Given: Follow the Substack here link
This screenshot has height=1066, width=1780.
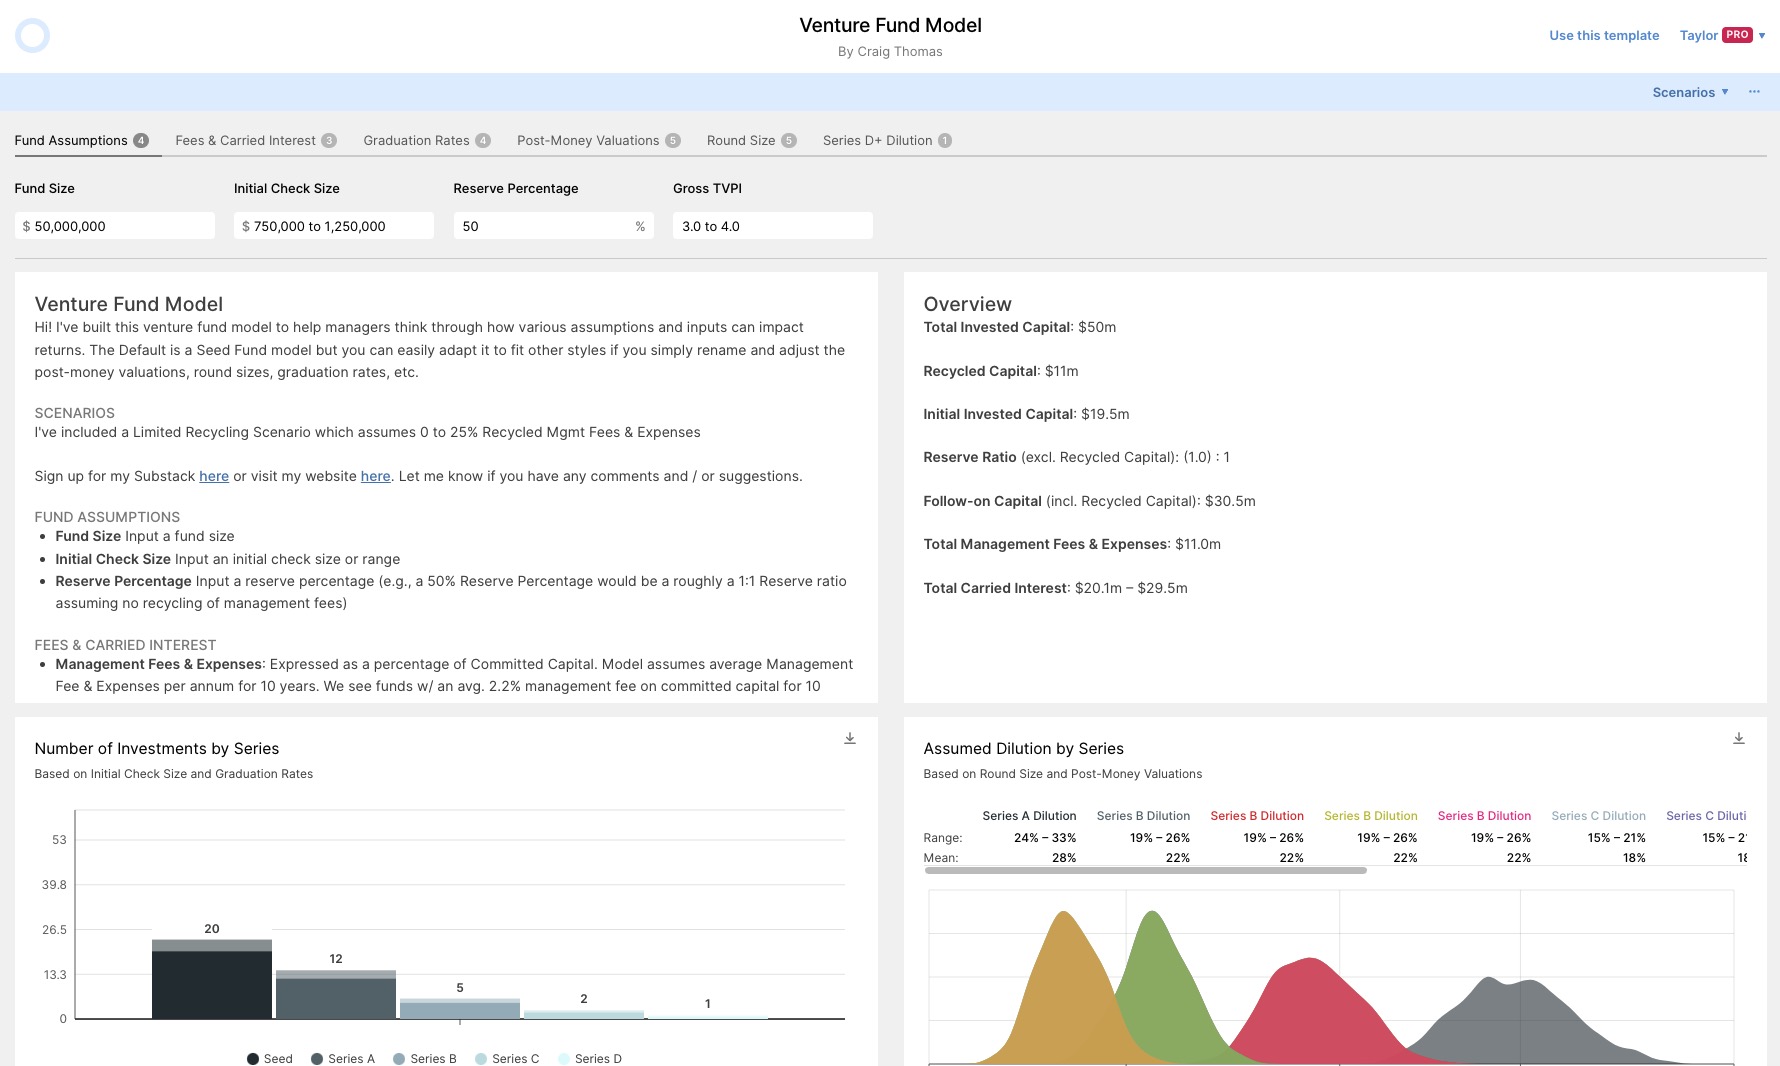Looking at the screenshot, I should pyautogui.click(x=214, y=476).
